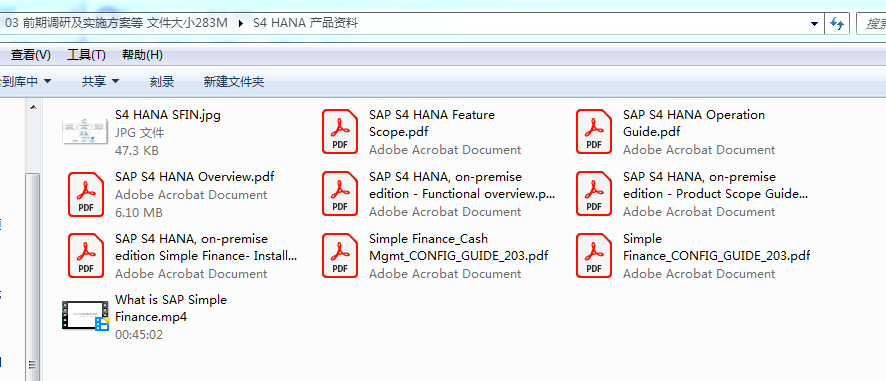Click the navigation pane scroll up arrow
Image resolution: width=886 pixels, height=381 pixels.
[x=33, y=107]
